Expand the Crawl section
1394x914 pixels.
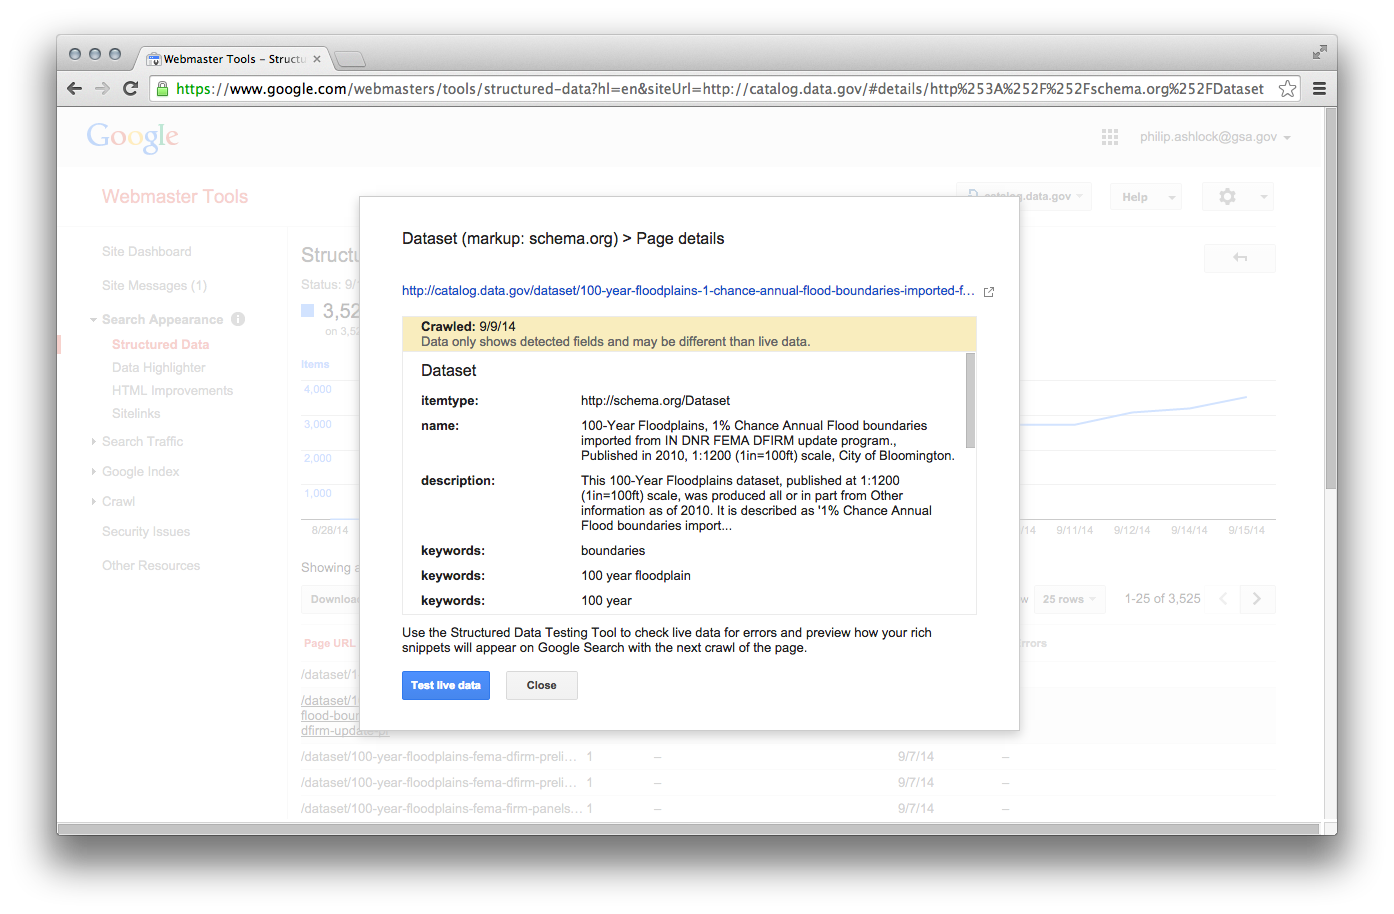93,501
